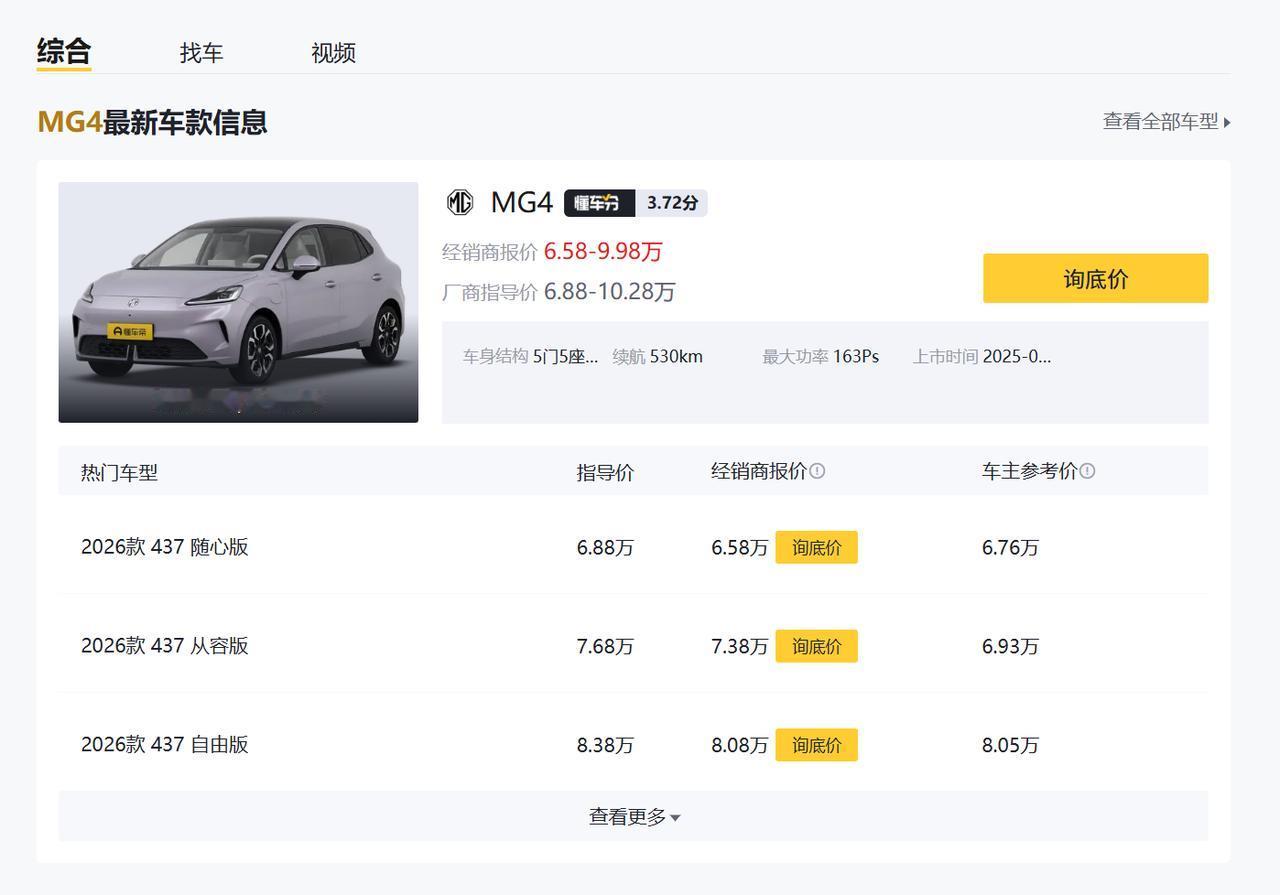Click 询底价 for 437 自由版

[x=816, y=746]
